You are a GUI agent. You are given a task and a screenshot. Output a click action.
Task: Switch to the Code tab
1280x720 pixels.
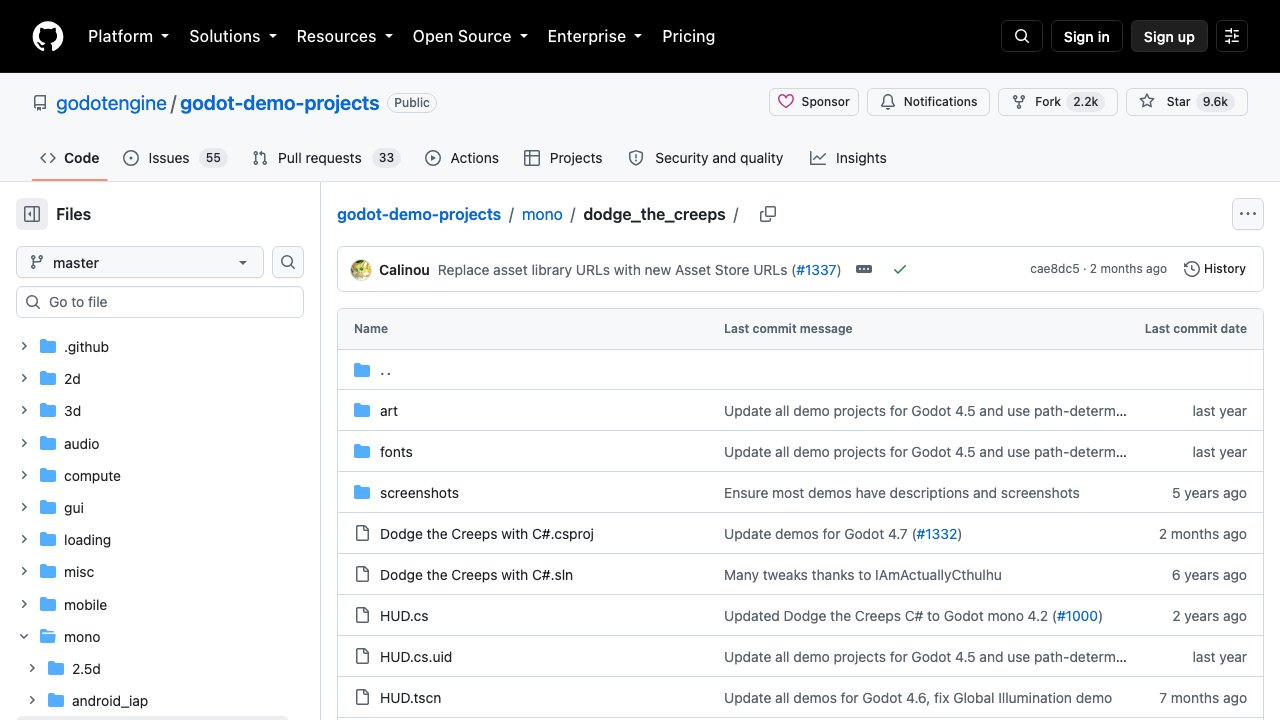pyautogui.click(x=70, y=158)
